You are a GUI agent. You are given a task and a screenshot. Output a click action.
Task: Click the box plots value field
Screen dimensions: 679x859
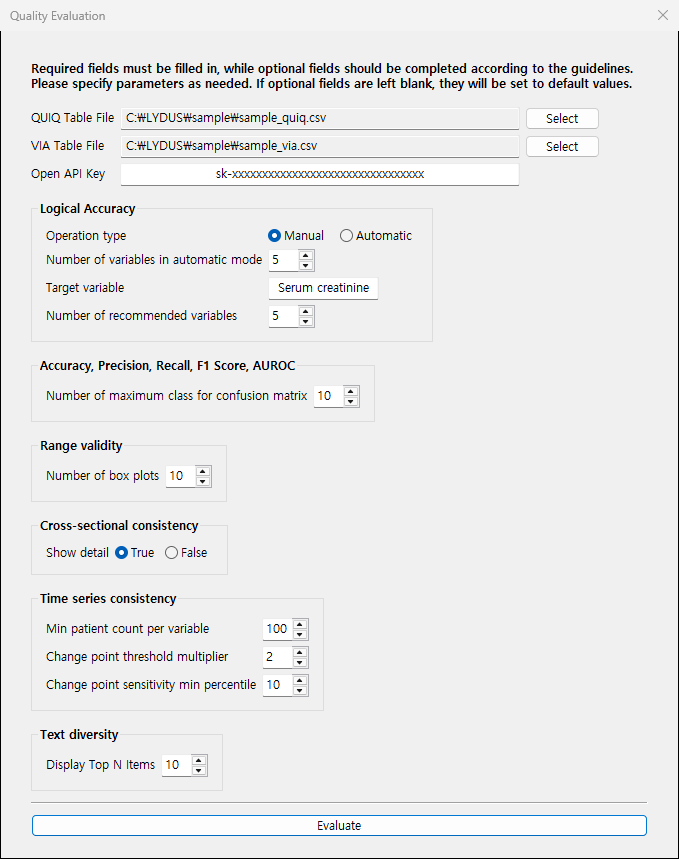coord(181,476)
